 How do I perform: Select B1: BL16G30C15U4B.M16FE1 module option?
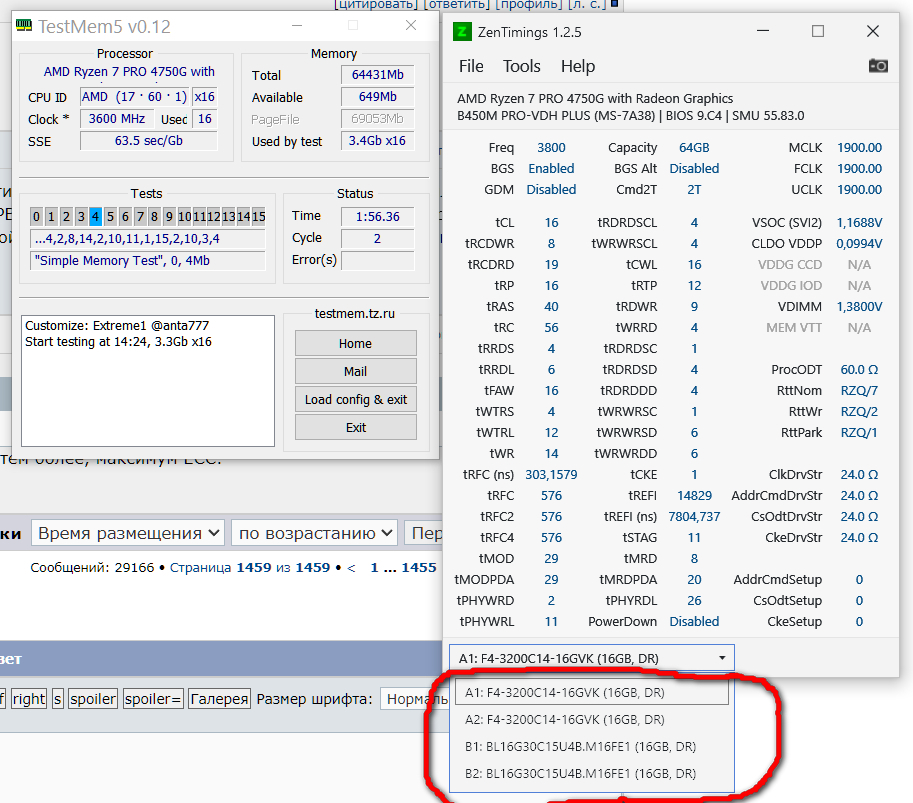[x=592, y=747]
